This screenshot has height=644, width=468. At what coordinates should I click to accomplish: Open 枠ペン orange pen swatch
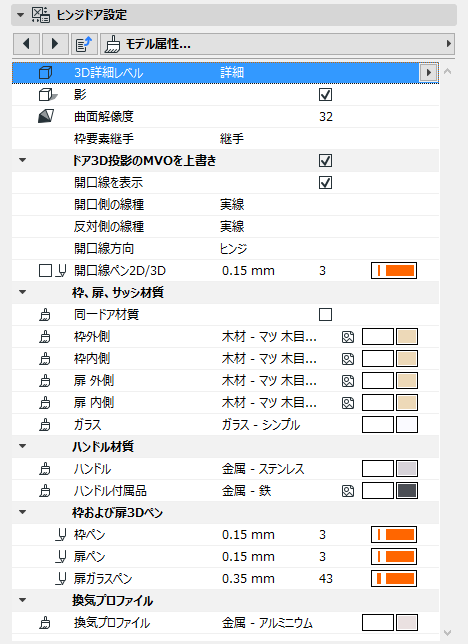click(394, 535)
